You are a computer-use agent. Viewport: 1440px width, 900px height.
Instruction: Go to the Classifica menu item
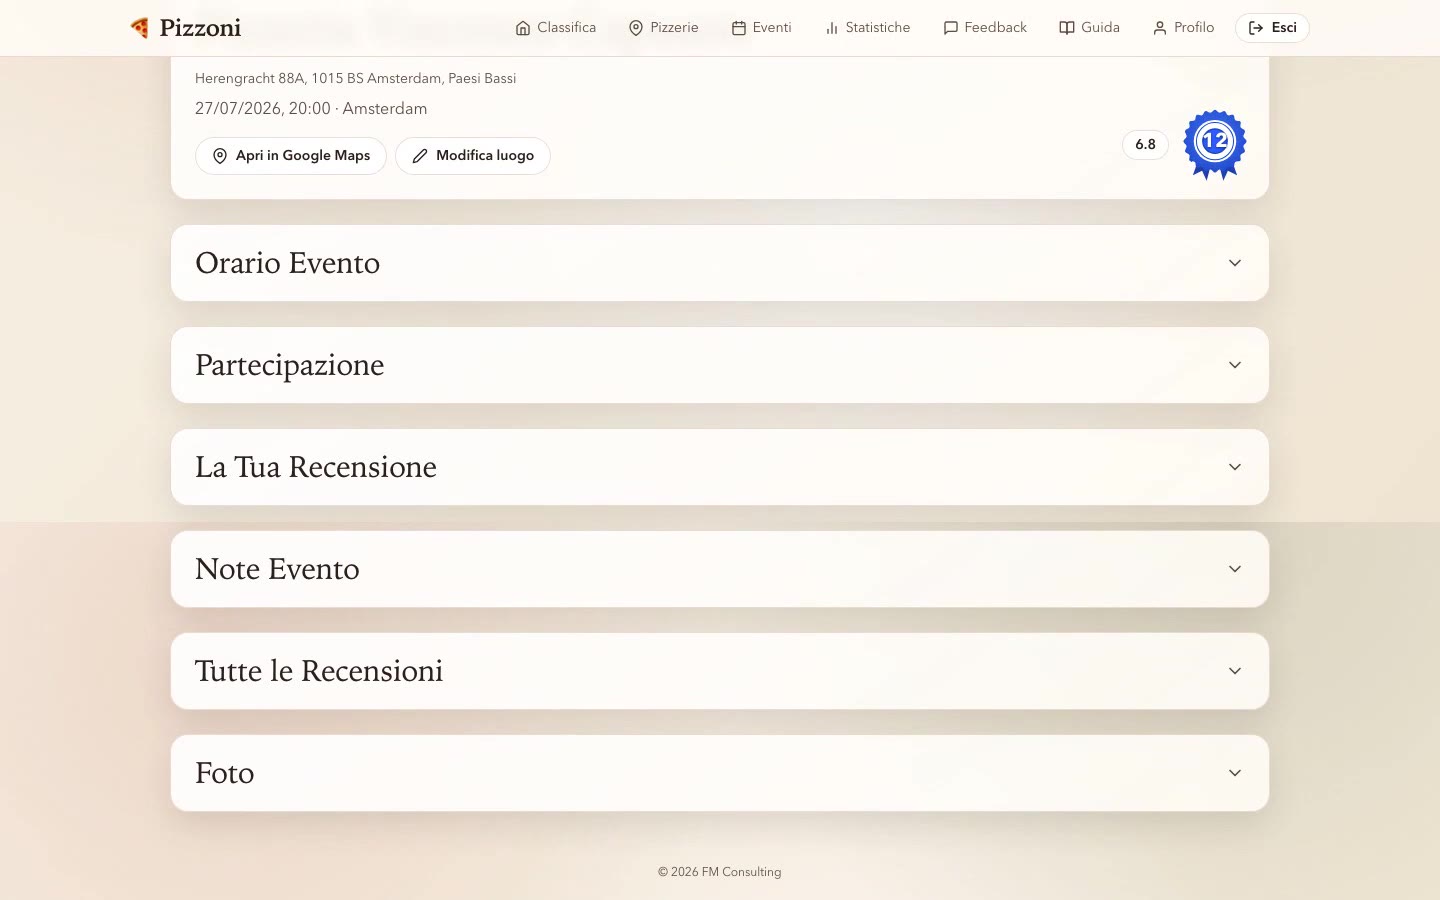click(x=556, y=28)
